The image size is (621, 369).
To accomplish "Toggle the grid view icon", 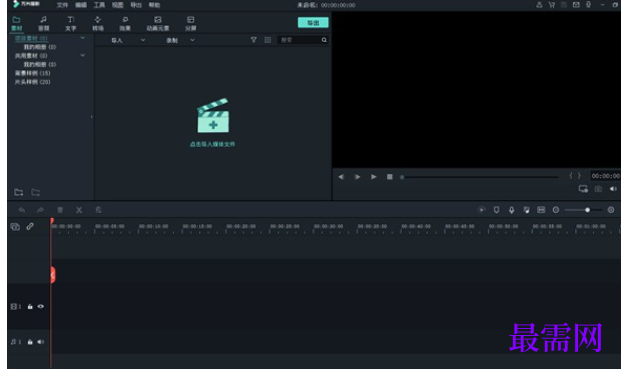I will 268,40.
